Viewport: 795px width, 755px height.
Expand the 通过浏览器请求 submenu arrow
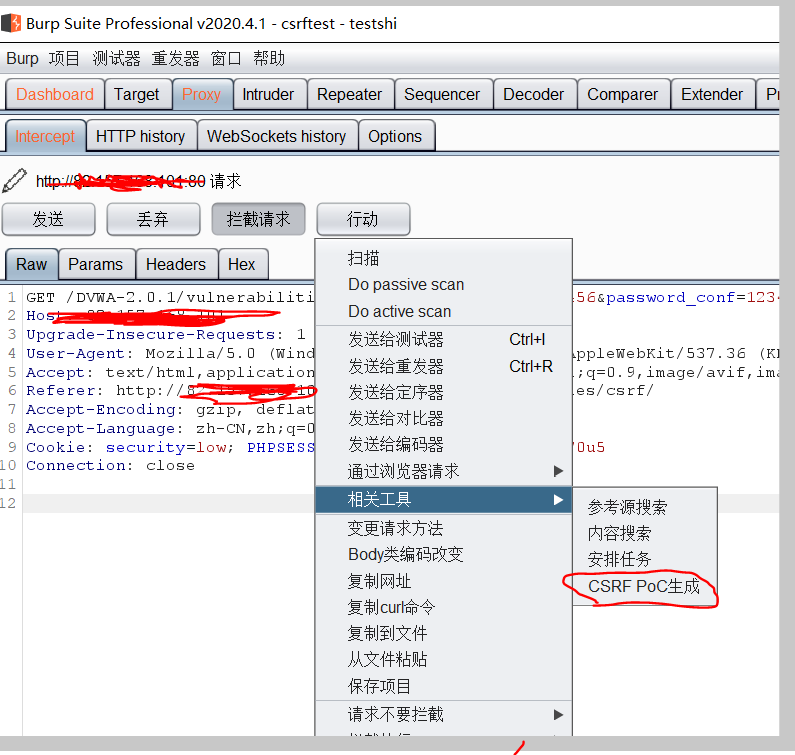[x=558, y=471]
